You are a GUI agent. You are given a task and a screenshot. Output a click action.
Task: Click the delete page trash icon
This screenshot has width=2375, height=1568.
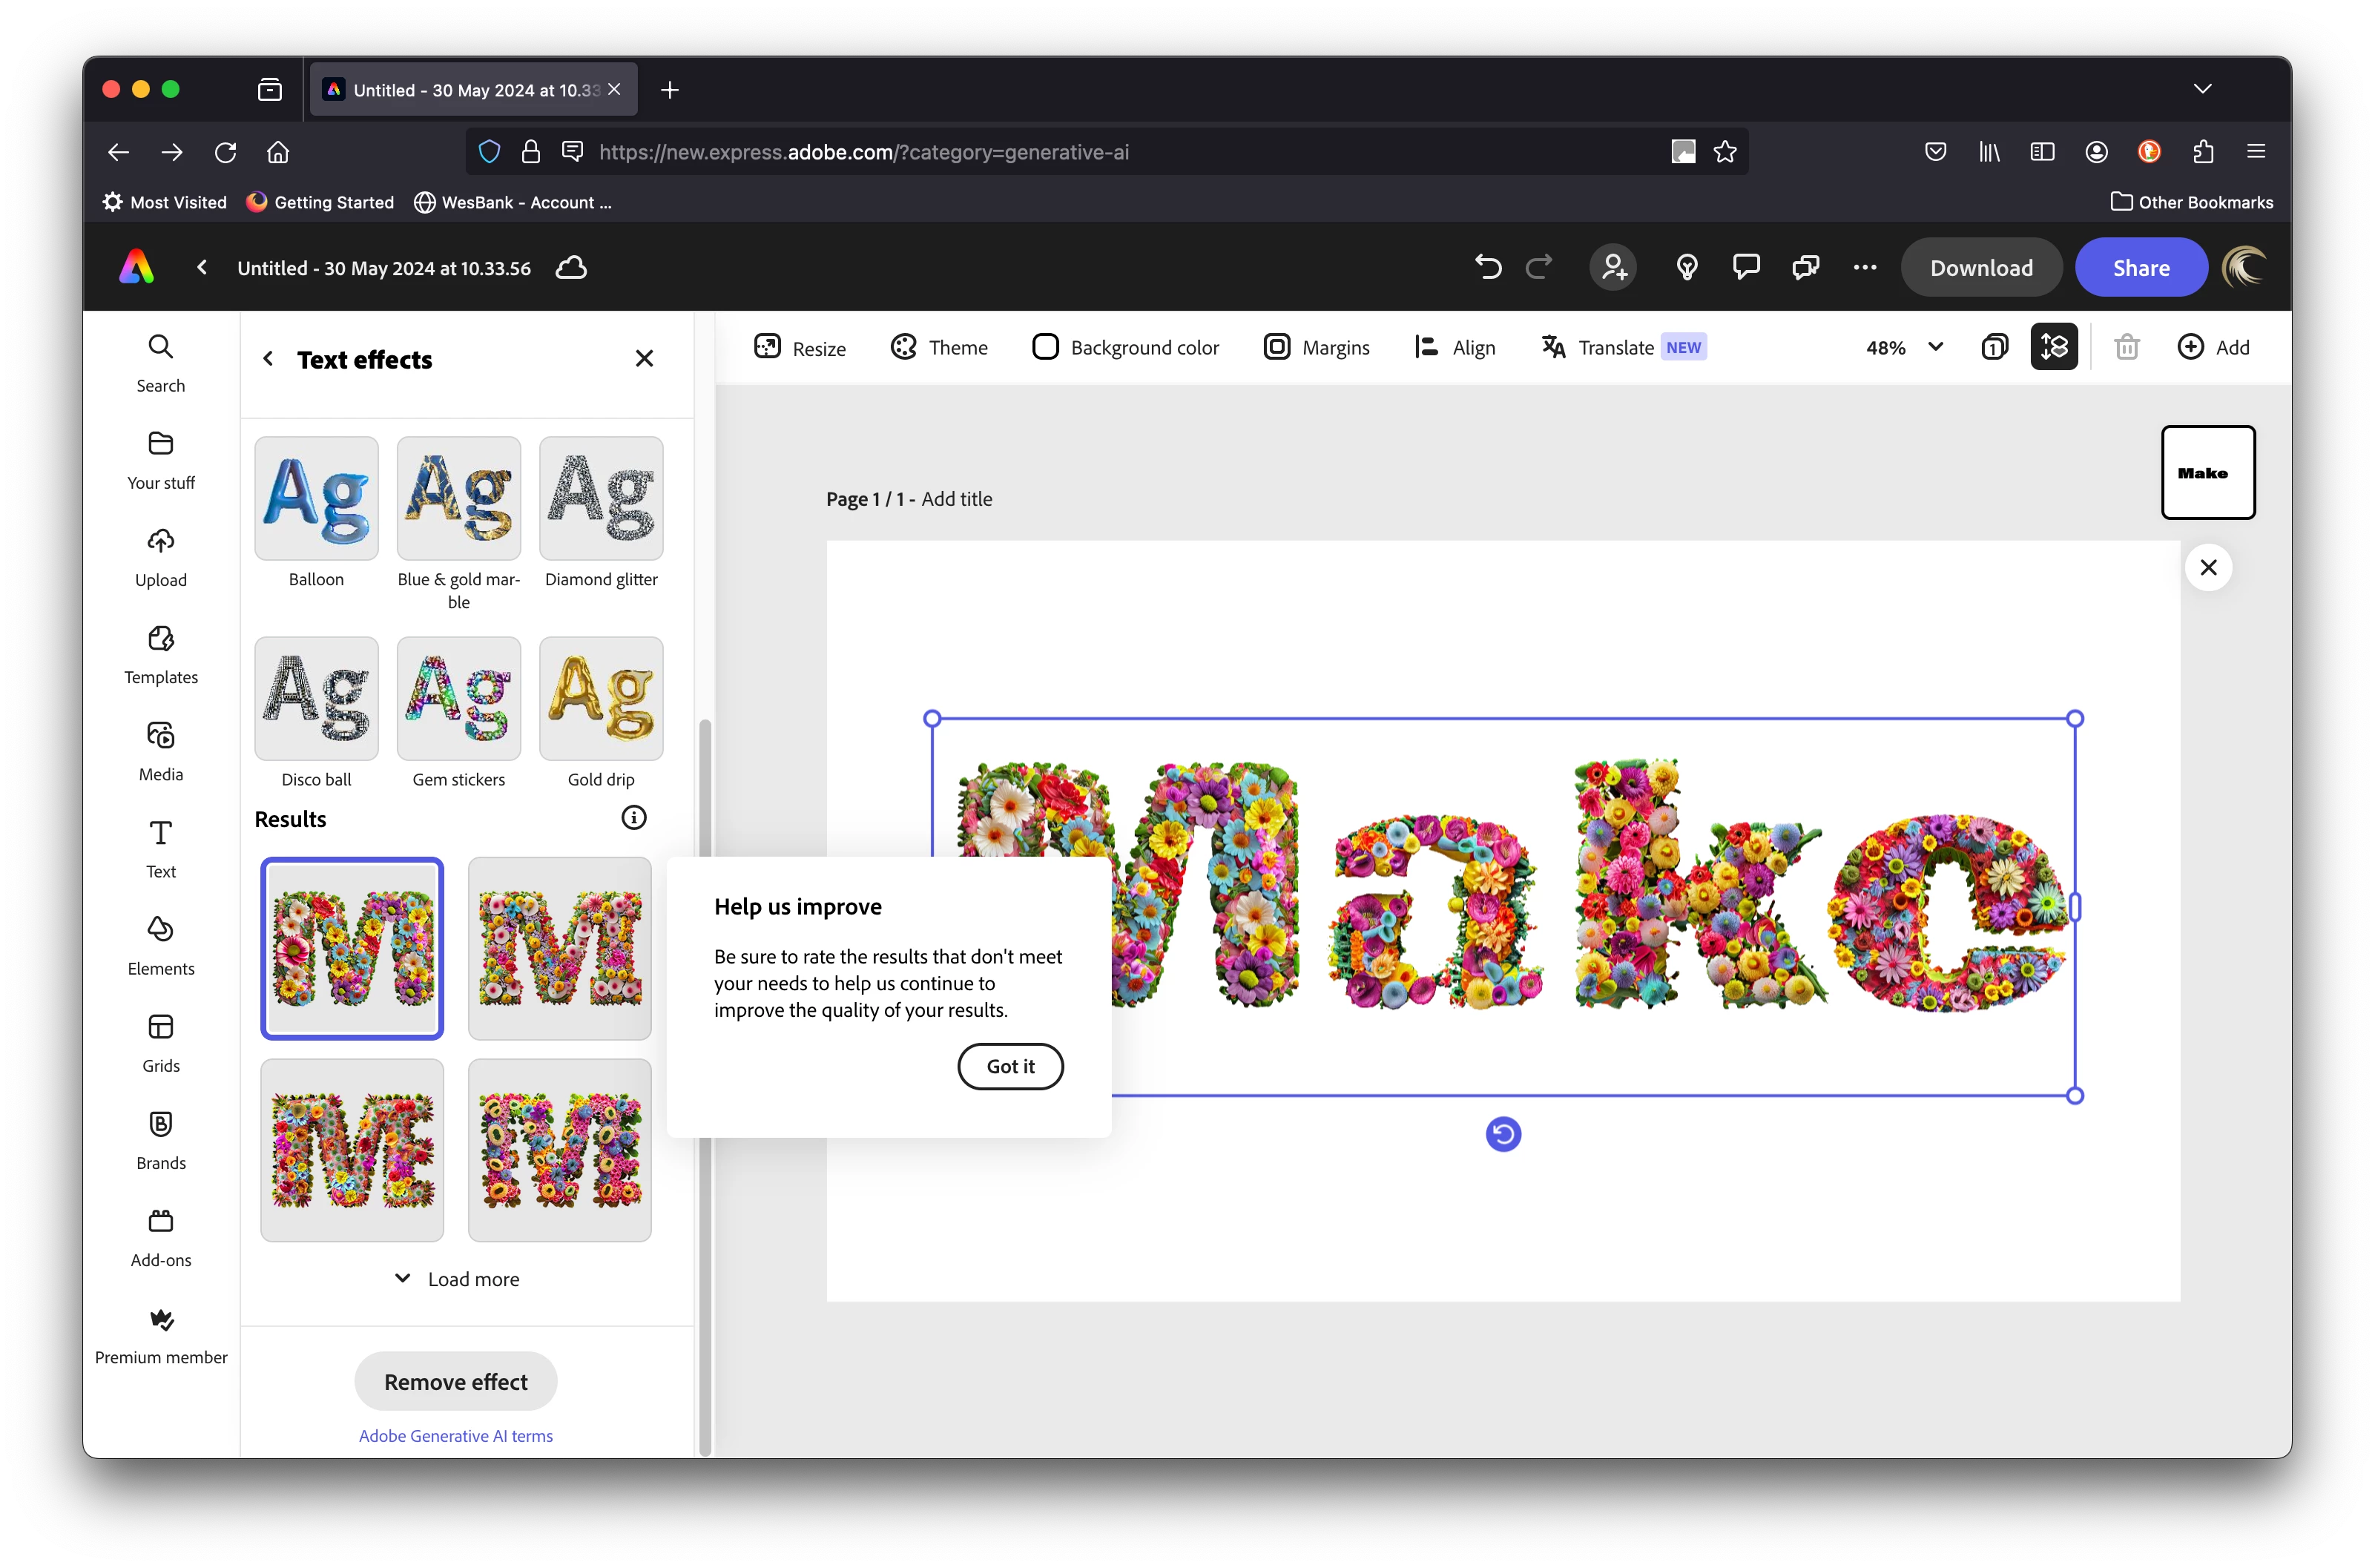pos(2126,347)
